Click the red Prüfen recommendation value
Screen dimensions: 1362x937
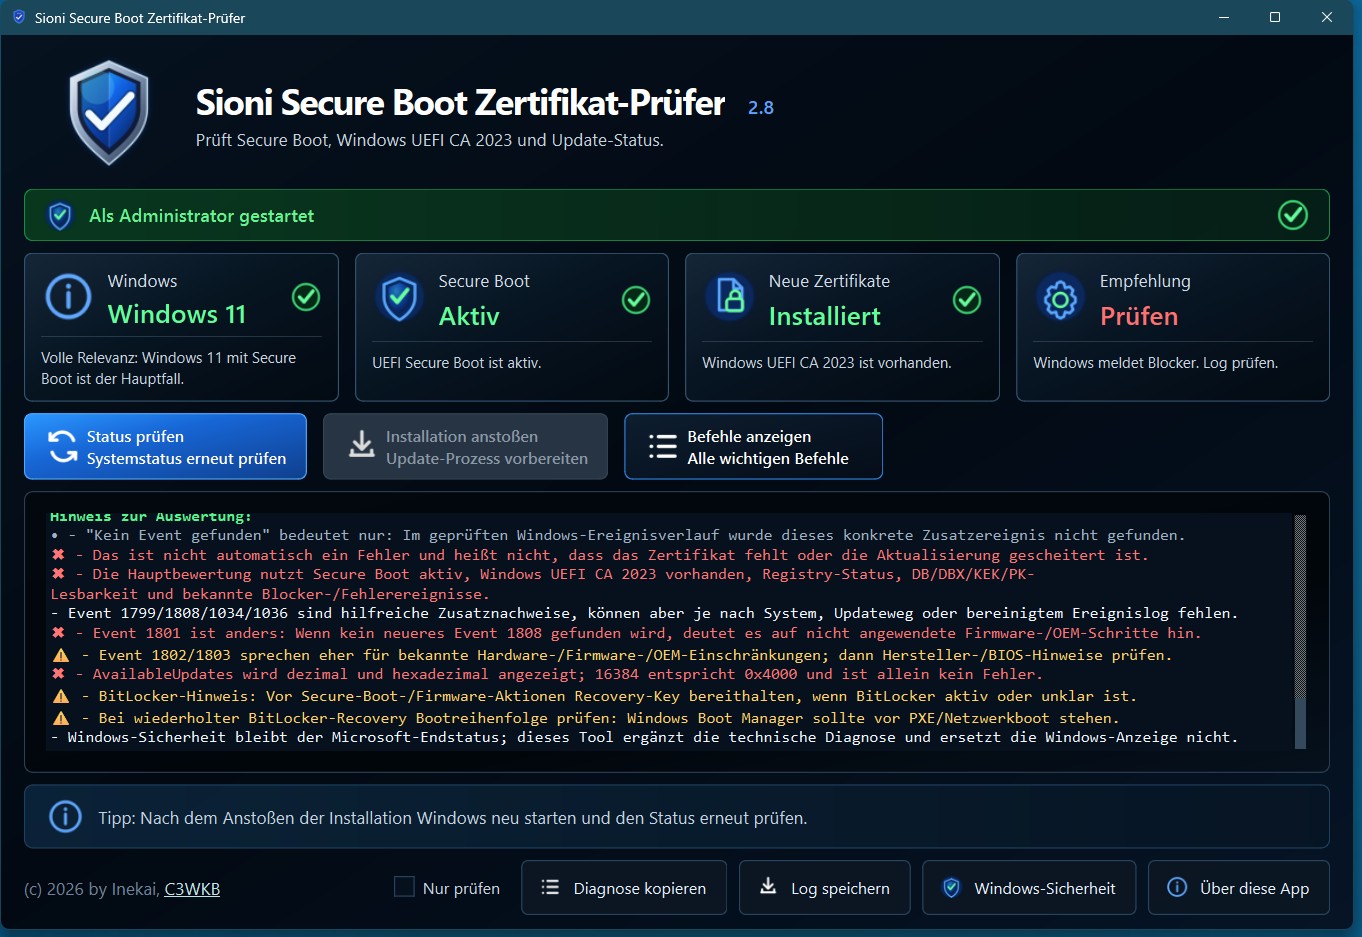[1139, 316]
